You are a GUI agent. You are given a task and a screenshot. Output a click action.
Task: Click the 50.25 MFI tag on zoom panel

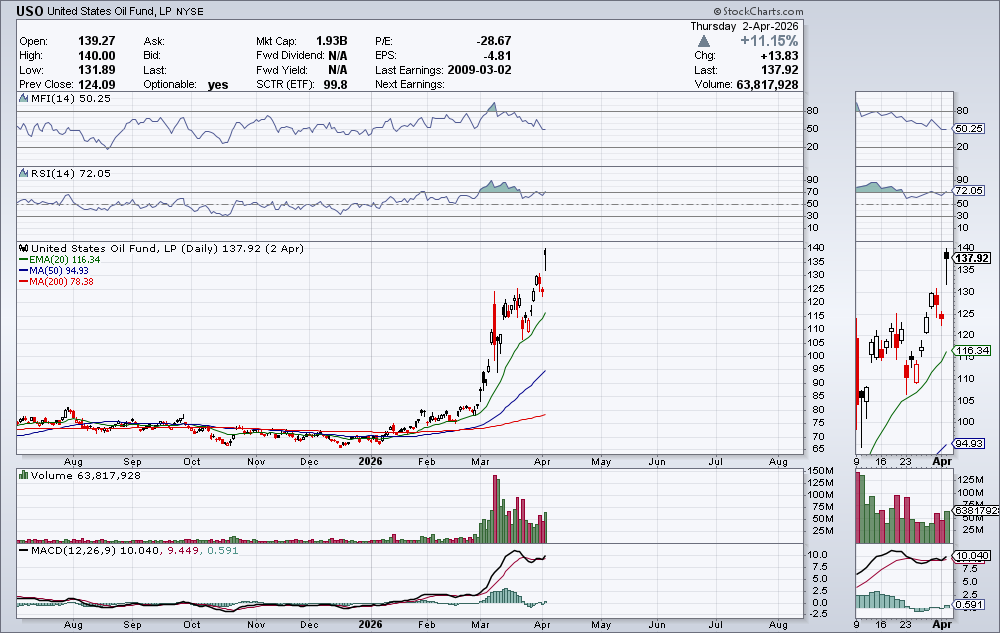point(969,128)
